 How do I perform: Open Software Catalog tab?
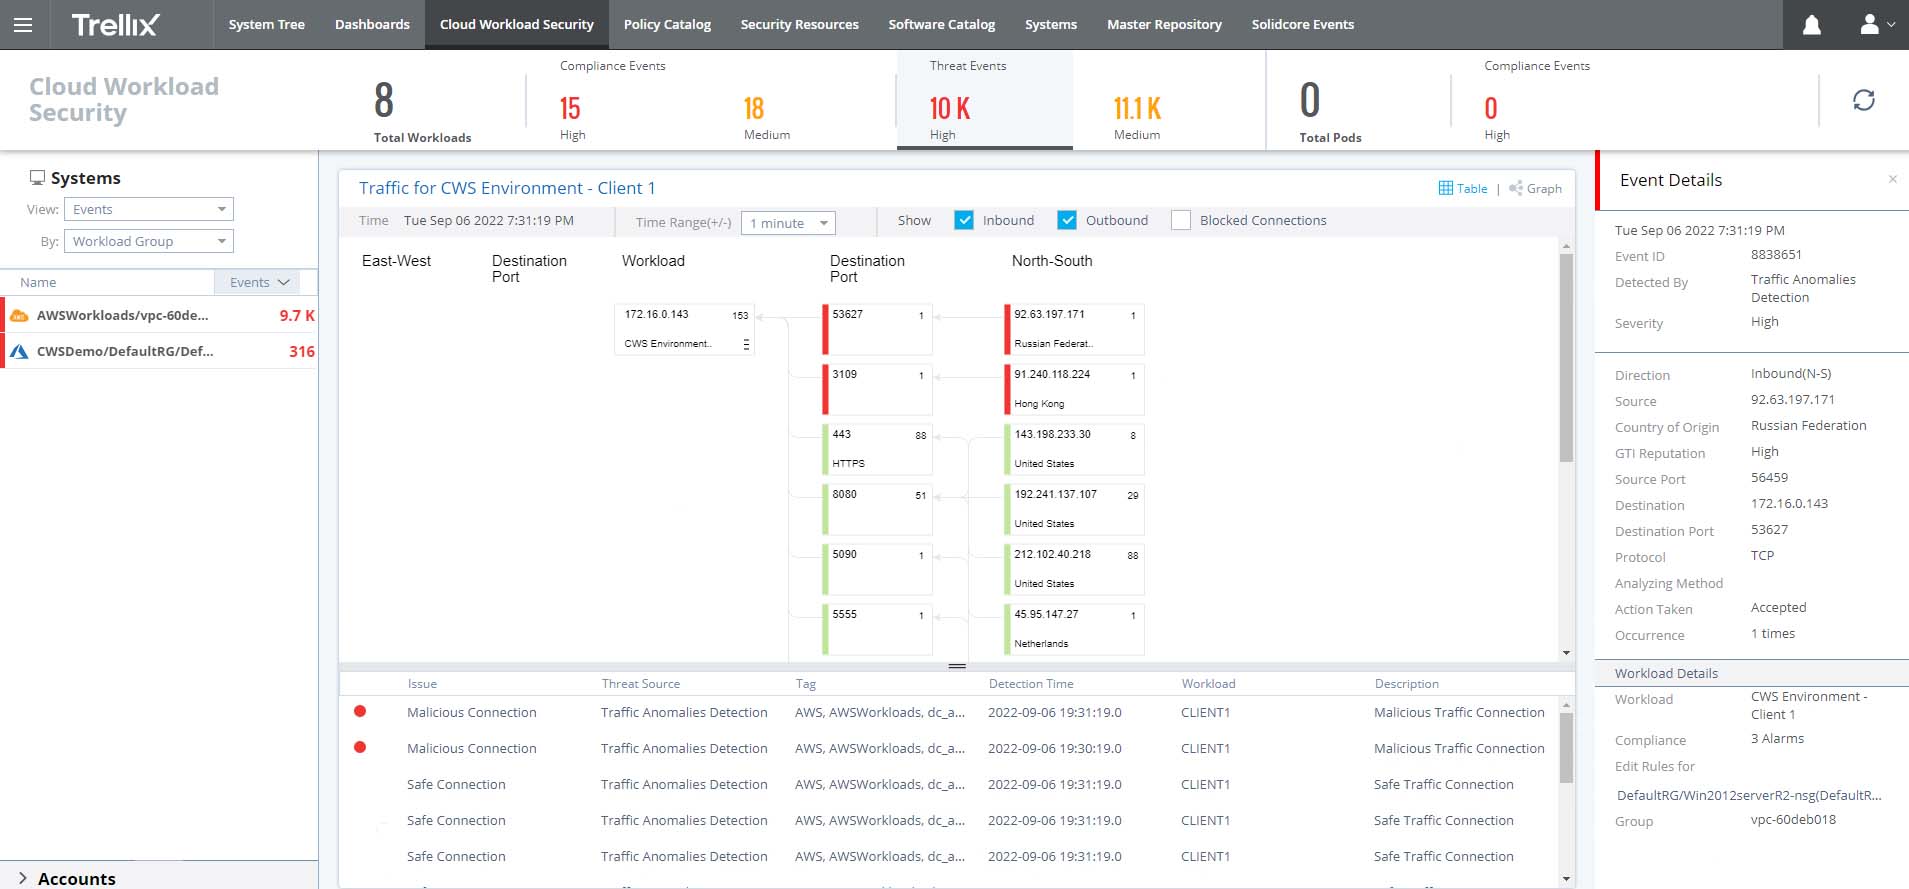(941, 24)
